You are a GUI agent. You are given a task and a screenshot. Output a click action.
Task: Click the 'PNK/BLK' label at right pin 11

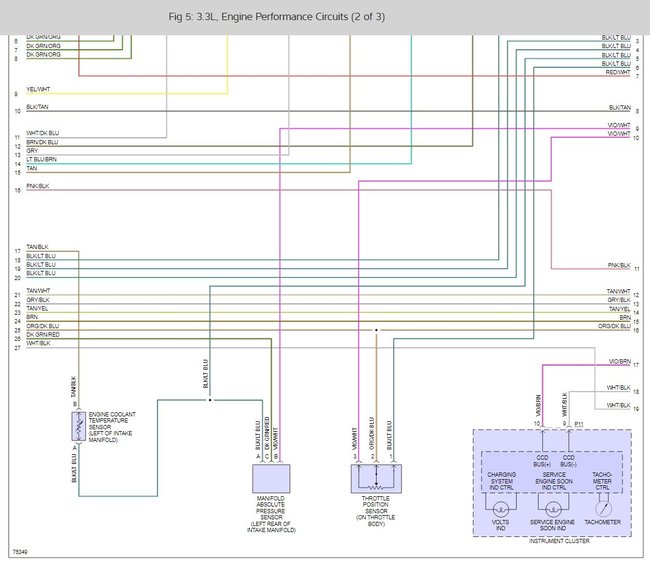[619, 265]
